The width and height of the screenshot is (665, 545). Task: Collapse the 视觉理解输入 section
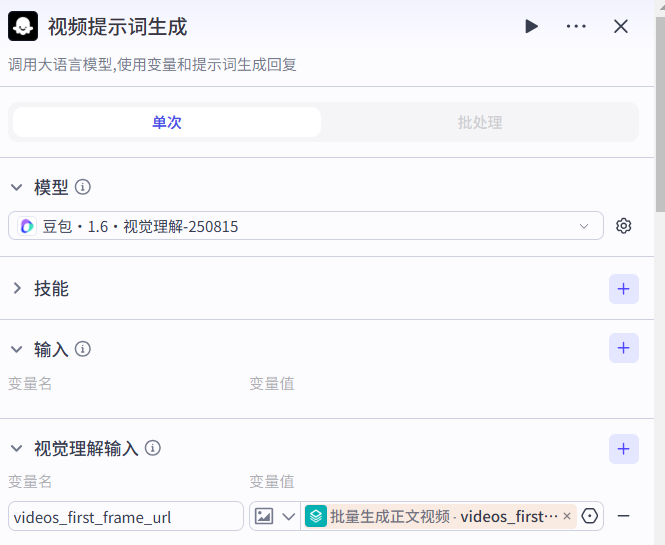tap(17, 449)
